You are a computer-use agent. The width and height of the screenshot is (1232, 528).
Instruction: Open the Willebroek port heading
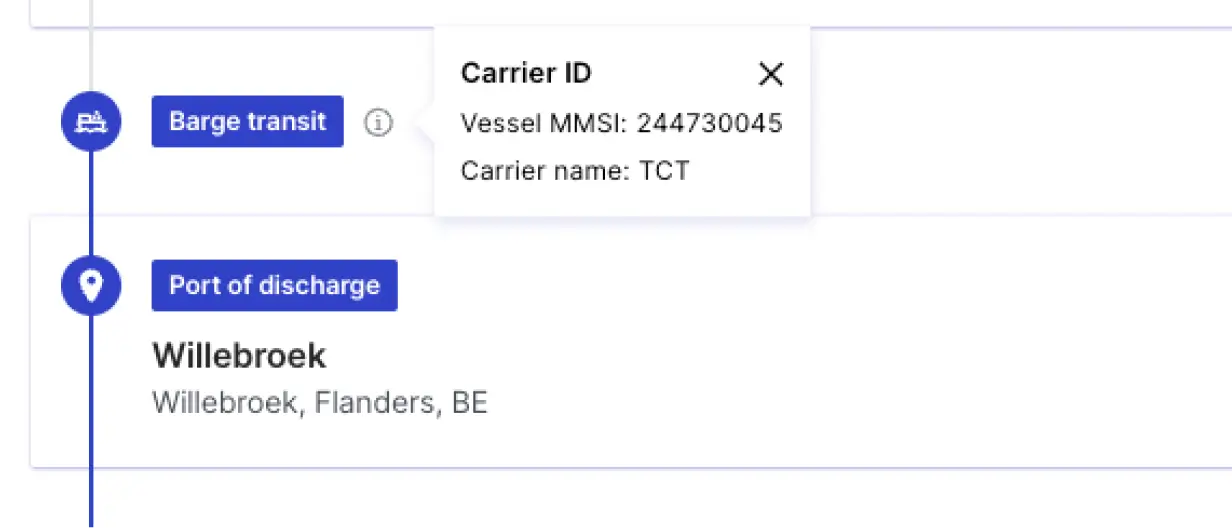239,355
